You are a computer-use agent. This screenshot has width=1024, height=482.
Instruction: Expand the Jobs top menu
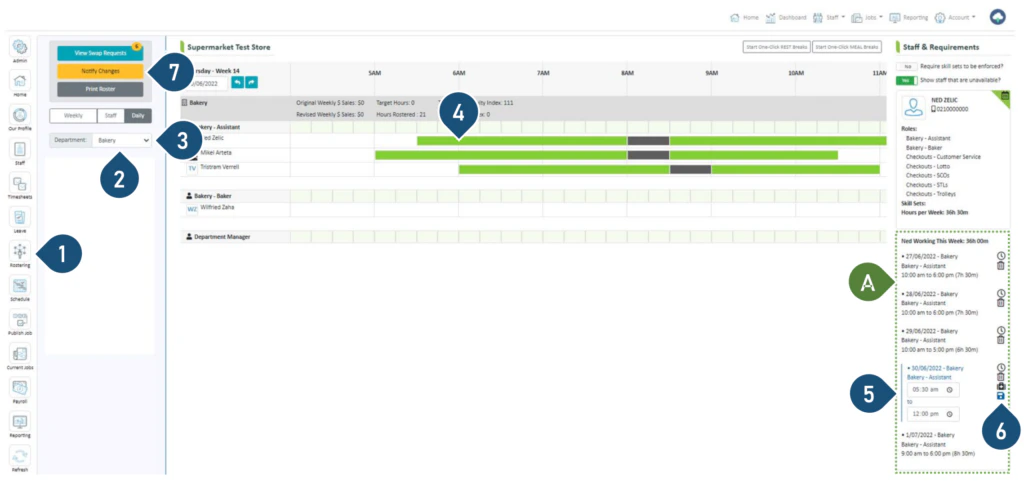867,18
